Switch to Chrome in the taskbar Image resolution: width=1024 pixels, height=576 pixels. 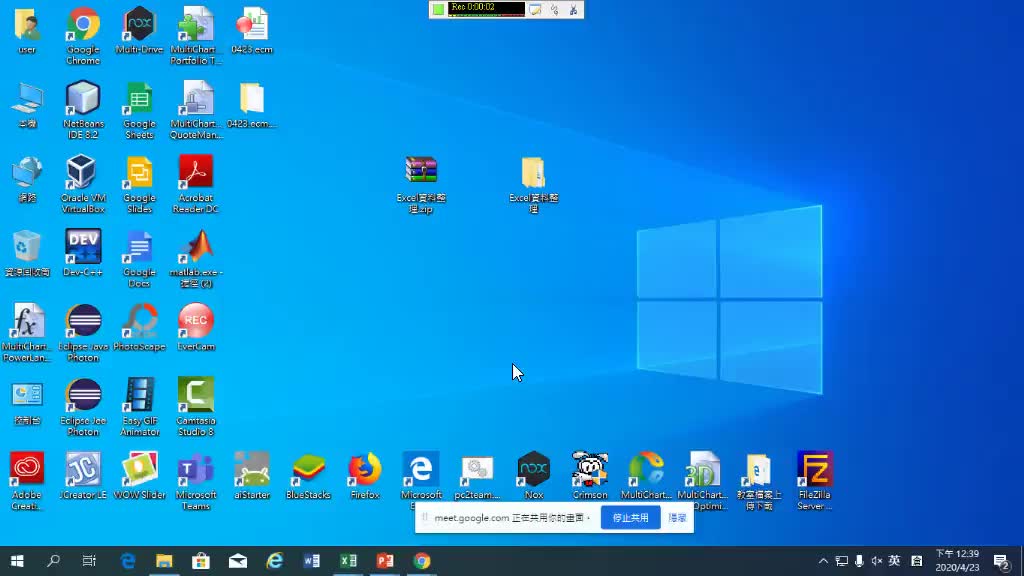point(422,561)
